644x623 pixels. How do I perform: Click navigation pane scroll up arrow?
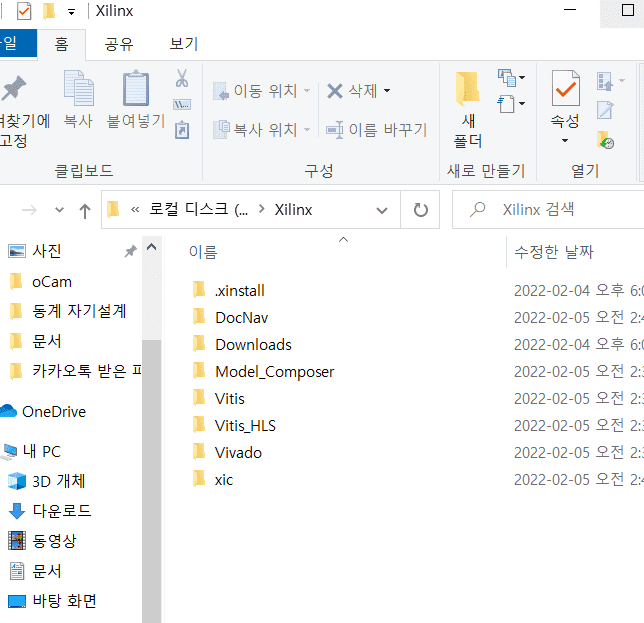click(x=152, y=247)
